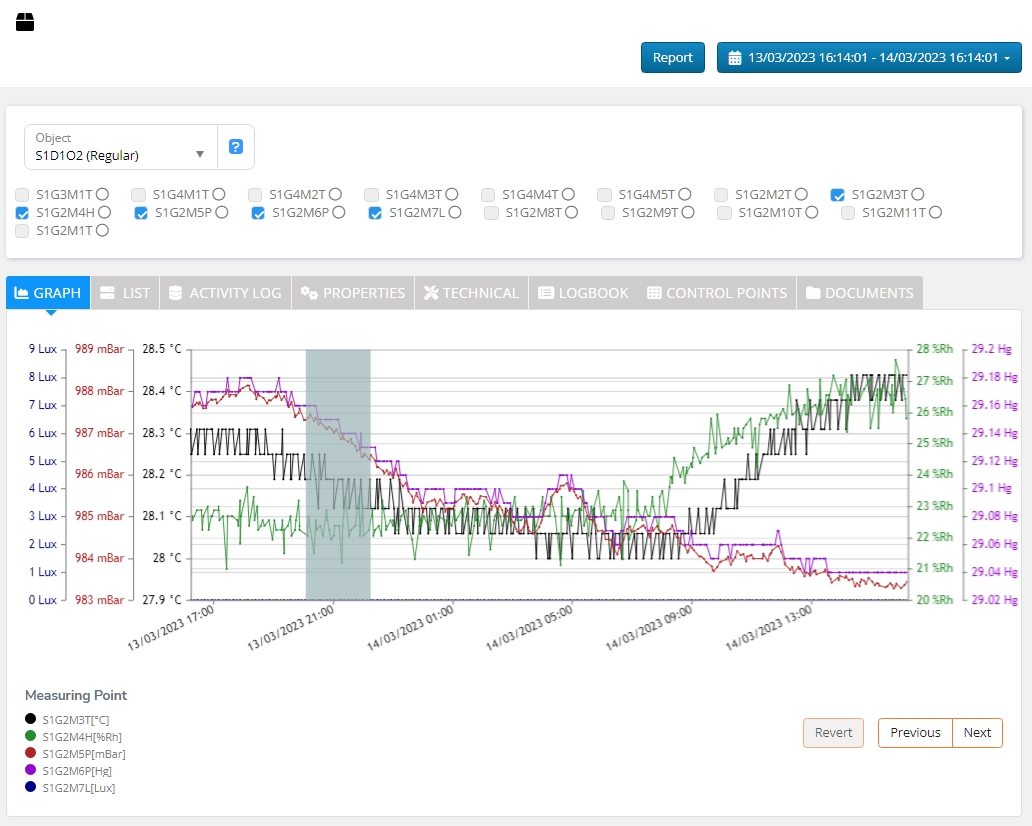Click the Next button
The width and height of the screenshot is (1032, 826).
(x=977, y=733)
